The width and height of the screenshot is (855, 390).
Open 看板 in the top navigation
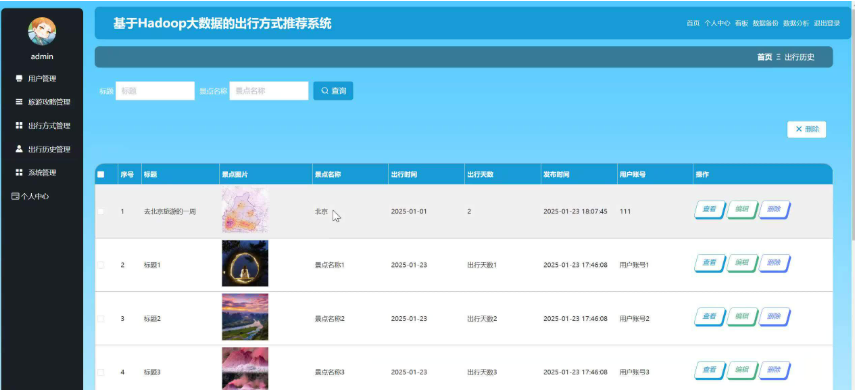tap(741, 23)
